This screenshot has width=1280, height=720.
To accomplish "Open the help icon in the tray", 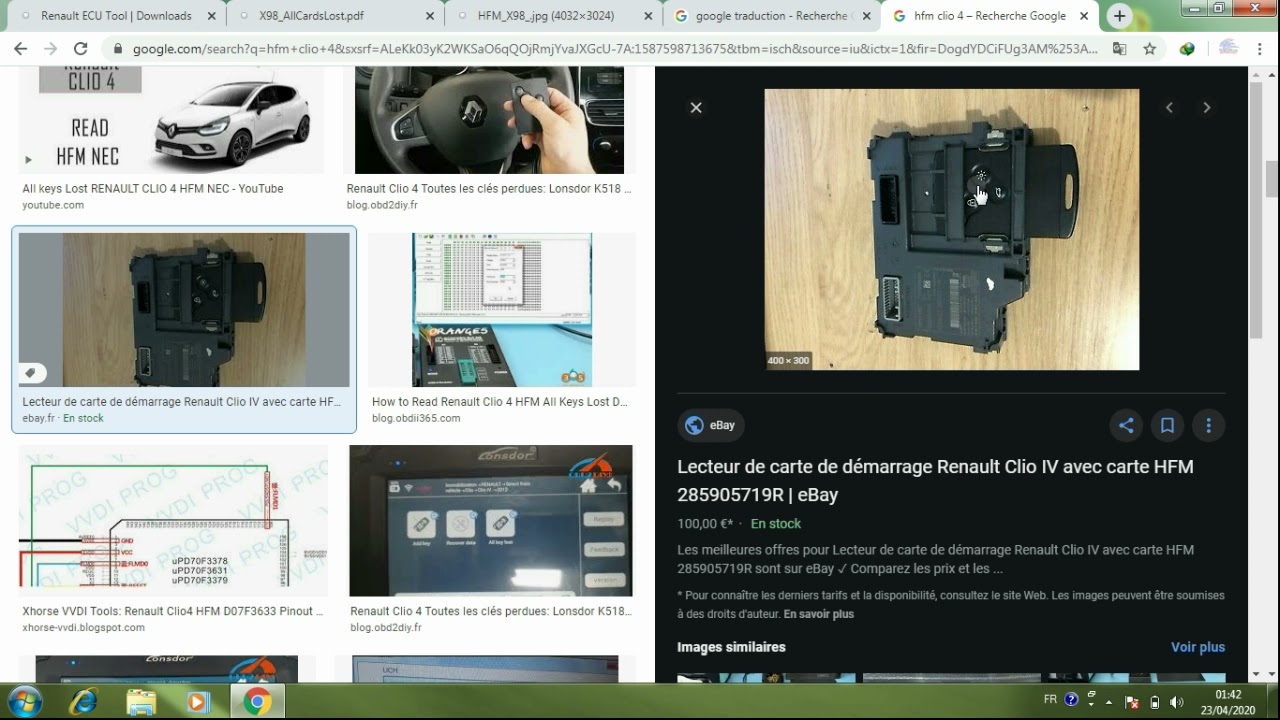I will 1072,700.
